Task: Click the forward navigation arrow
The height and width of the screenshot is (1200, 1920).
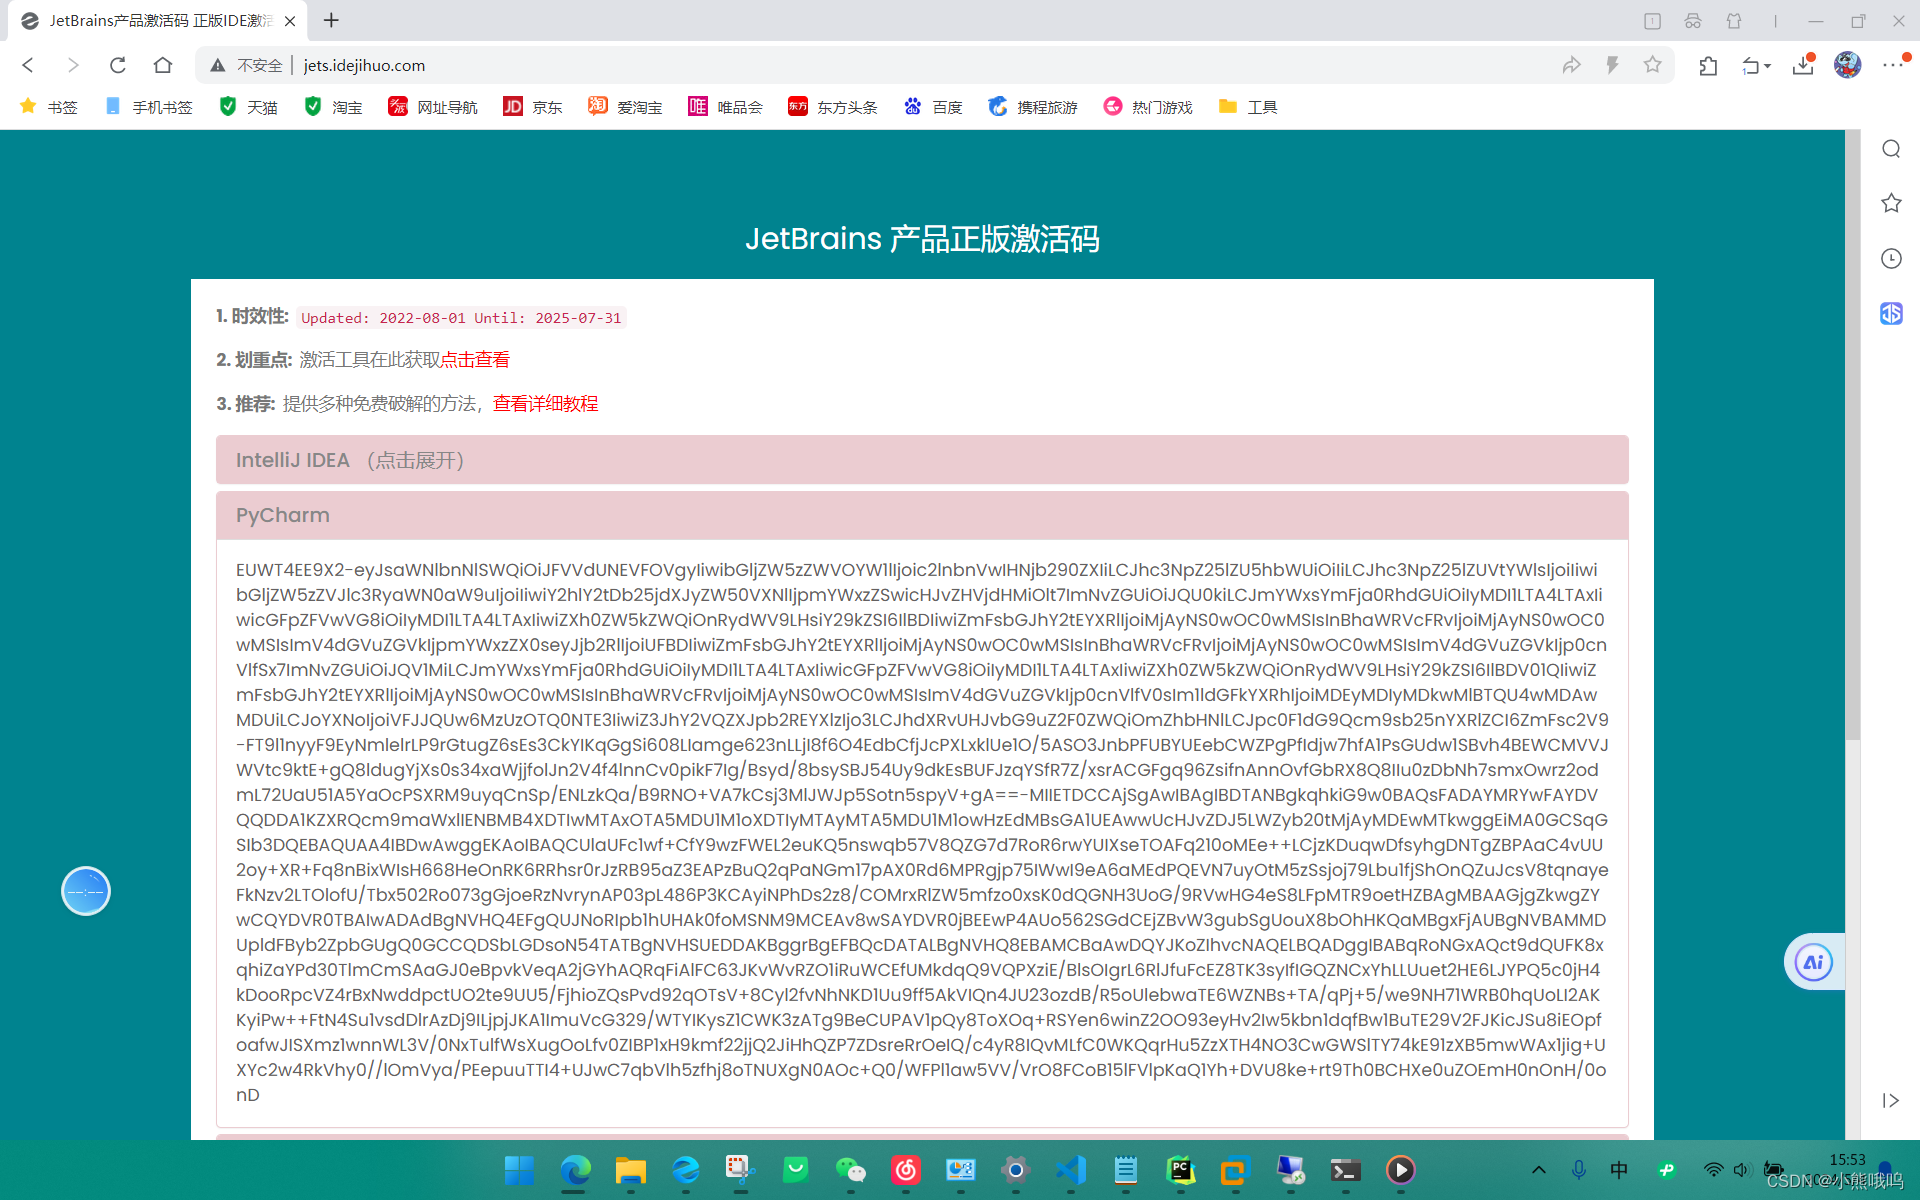Action: tap(73, 65)
